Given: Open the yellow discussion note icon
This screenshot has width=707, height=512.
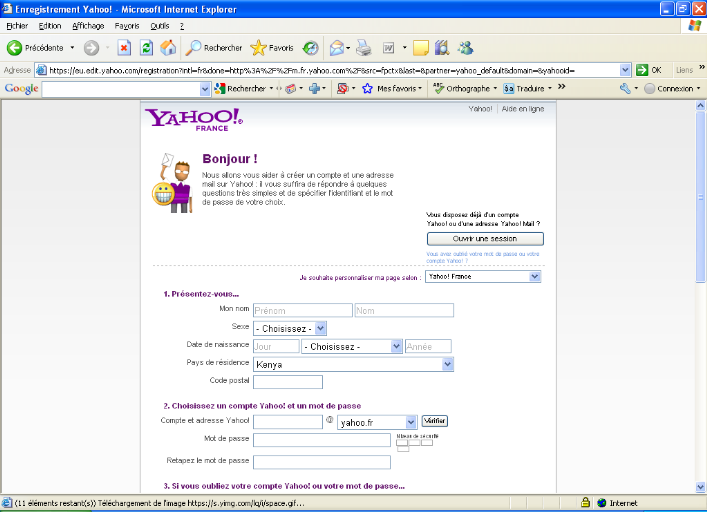Looking at the screenshot, I should [421, 48].
